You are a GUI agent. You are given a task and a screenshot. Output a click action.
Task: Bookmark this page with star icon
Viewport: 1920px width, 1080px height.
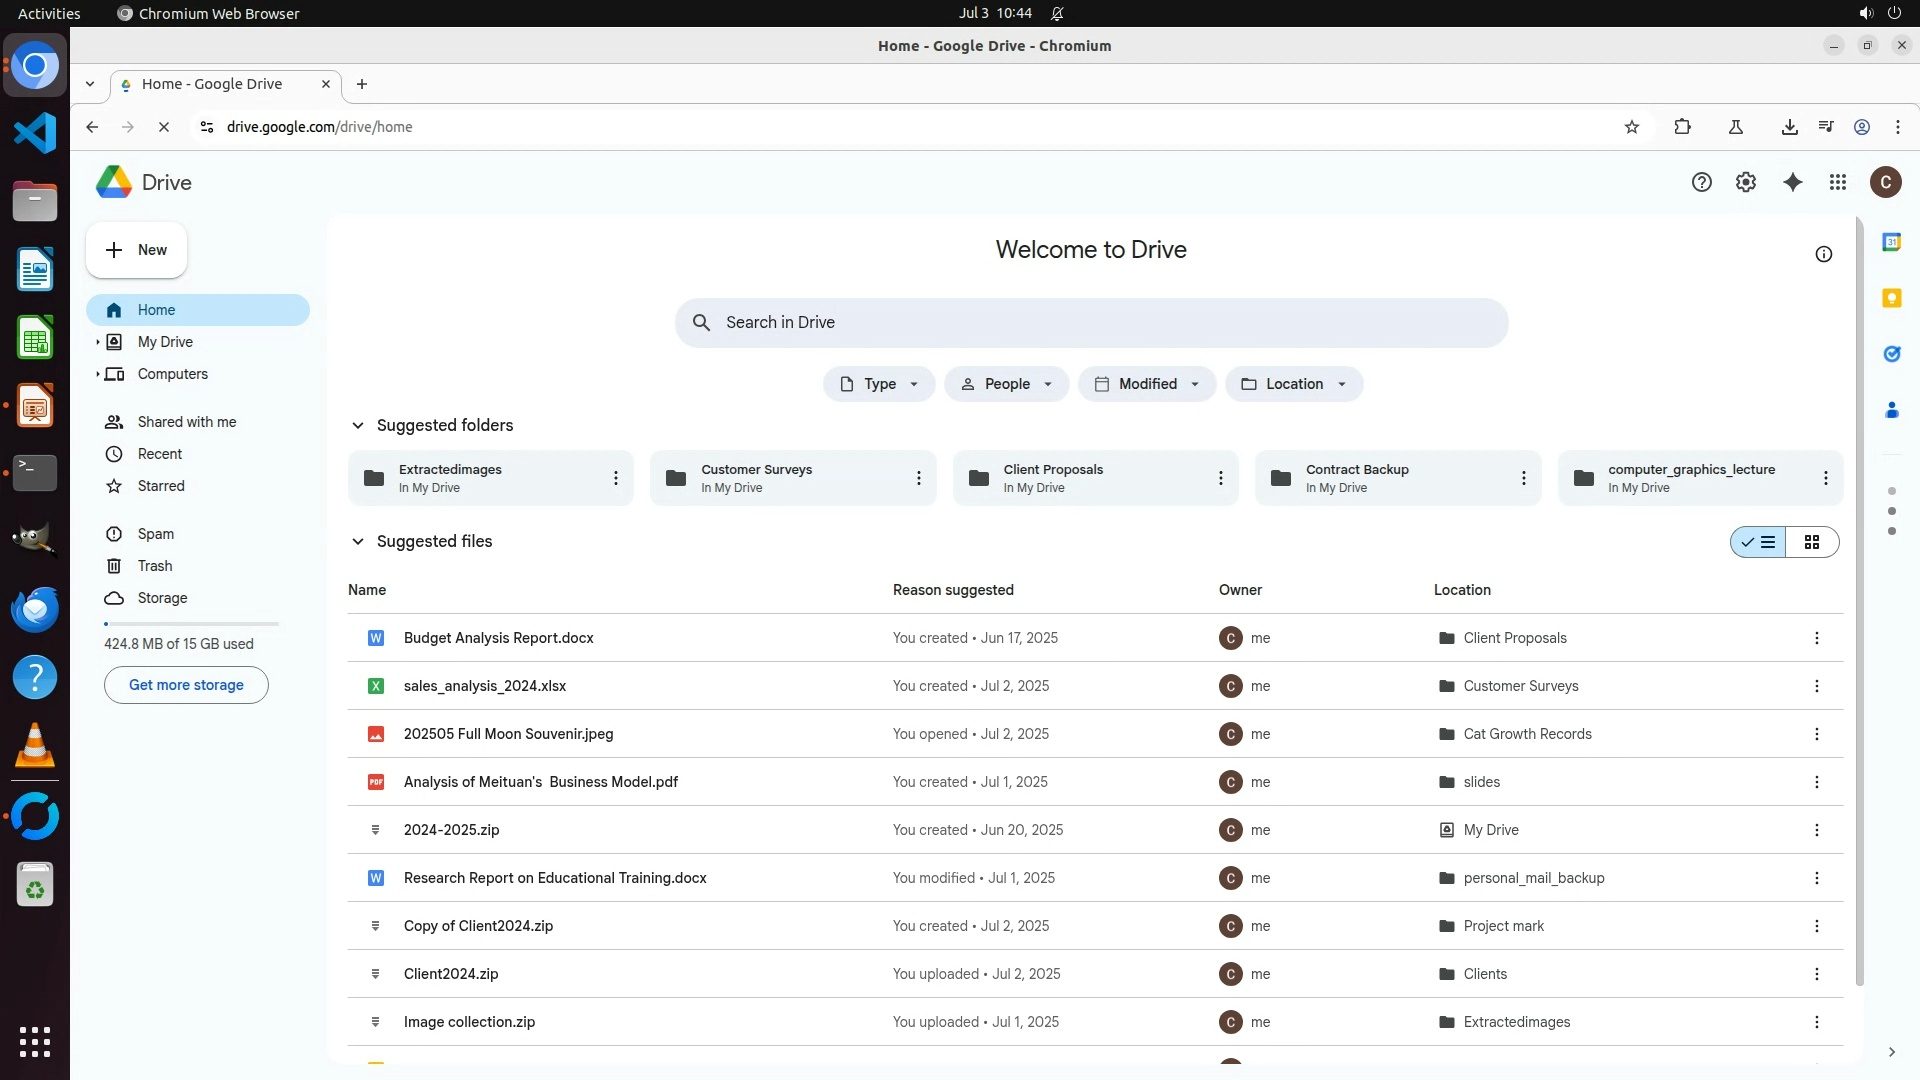pos(1631,127)
